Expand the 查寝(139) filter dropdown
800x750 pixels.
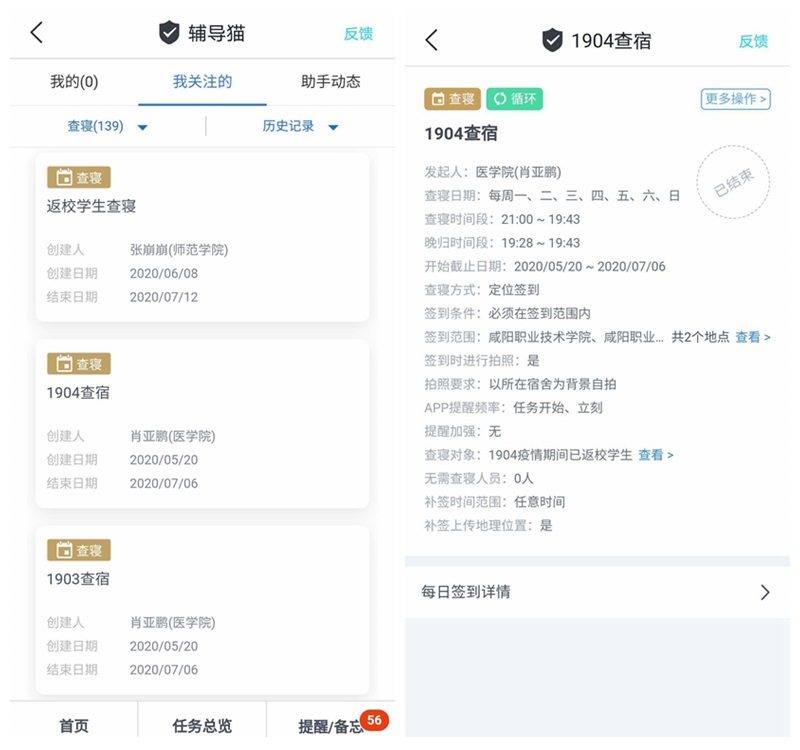coord(108,126)
